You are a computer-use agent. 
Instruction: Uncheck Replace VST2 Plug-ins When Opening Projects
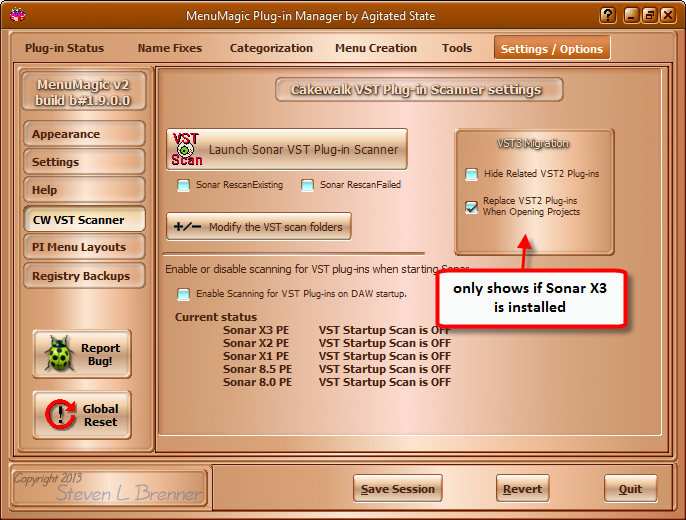471,207
